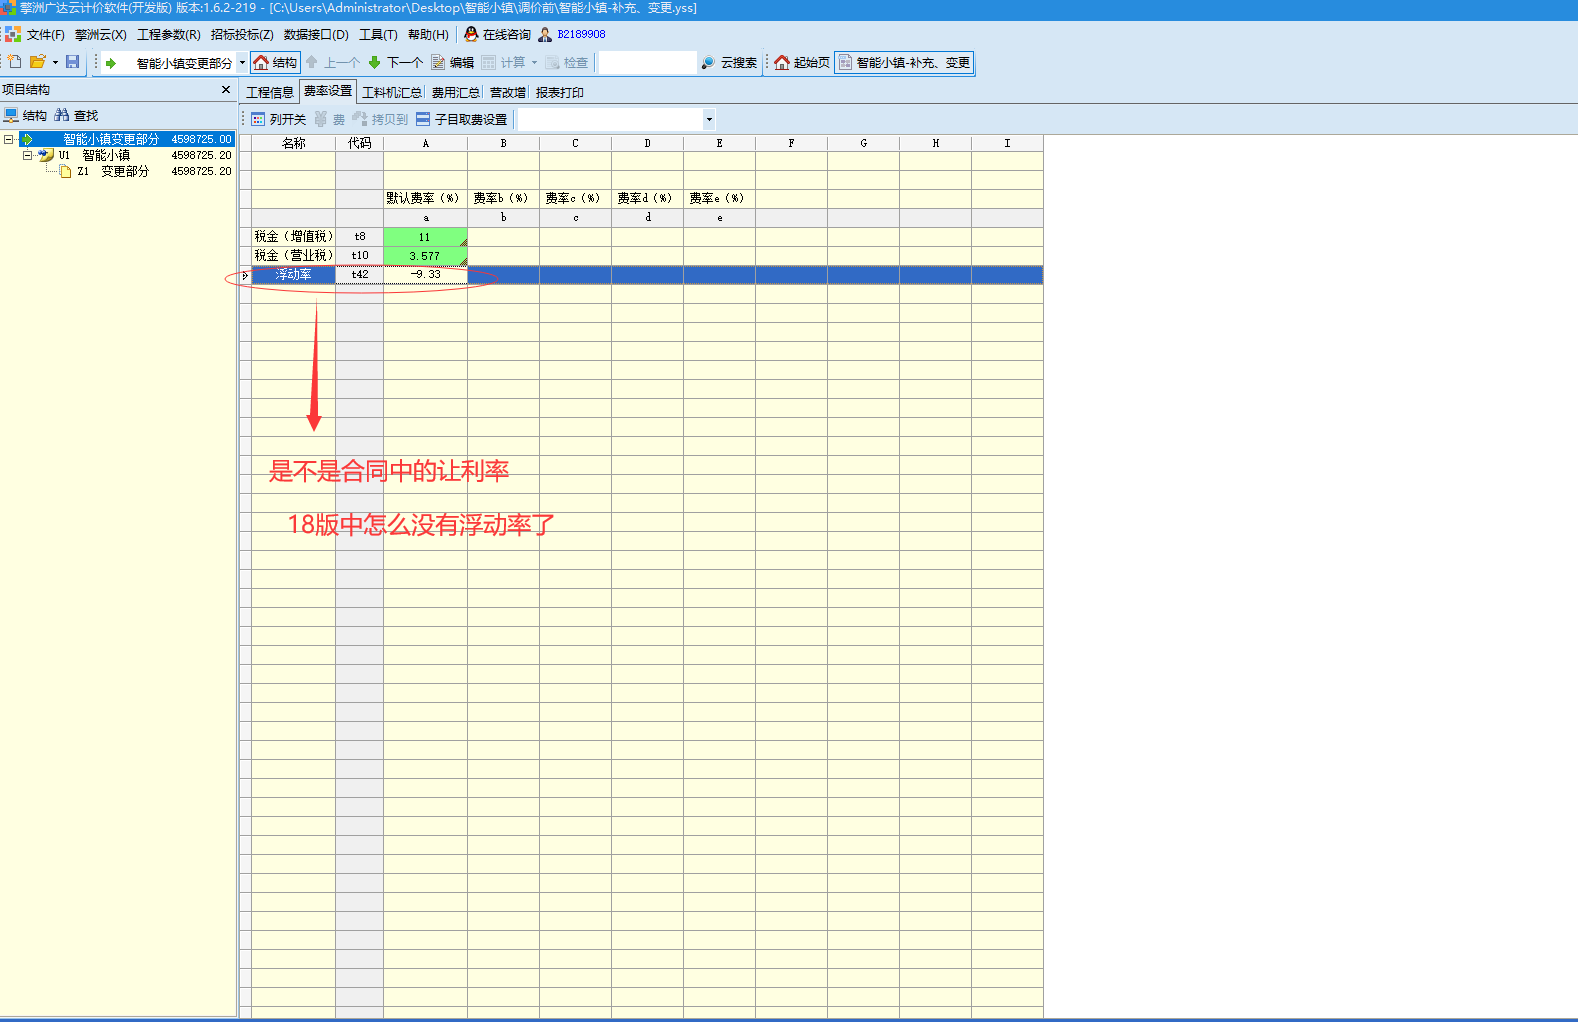This screenshot has height=1022, width=1578.
Task: Click the 费 toolbar button
Action: 329,119
